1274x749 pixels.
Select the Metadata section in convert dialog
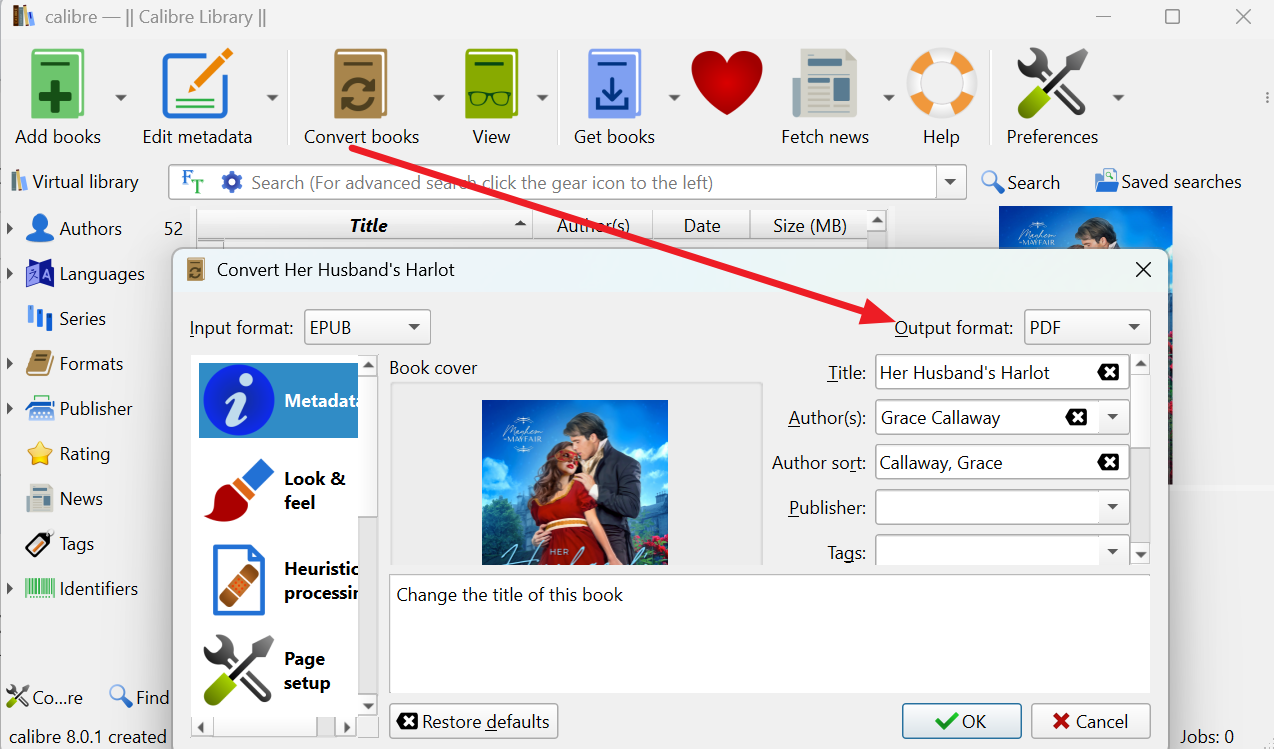tap(278, 400)
